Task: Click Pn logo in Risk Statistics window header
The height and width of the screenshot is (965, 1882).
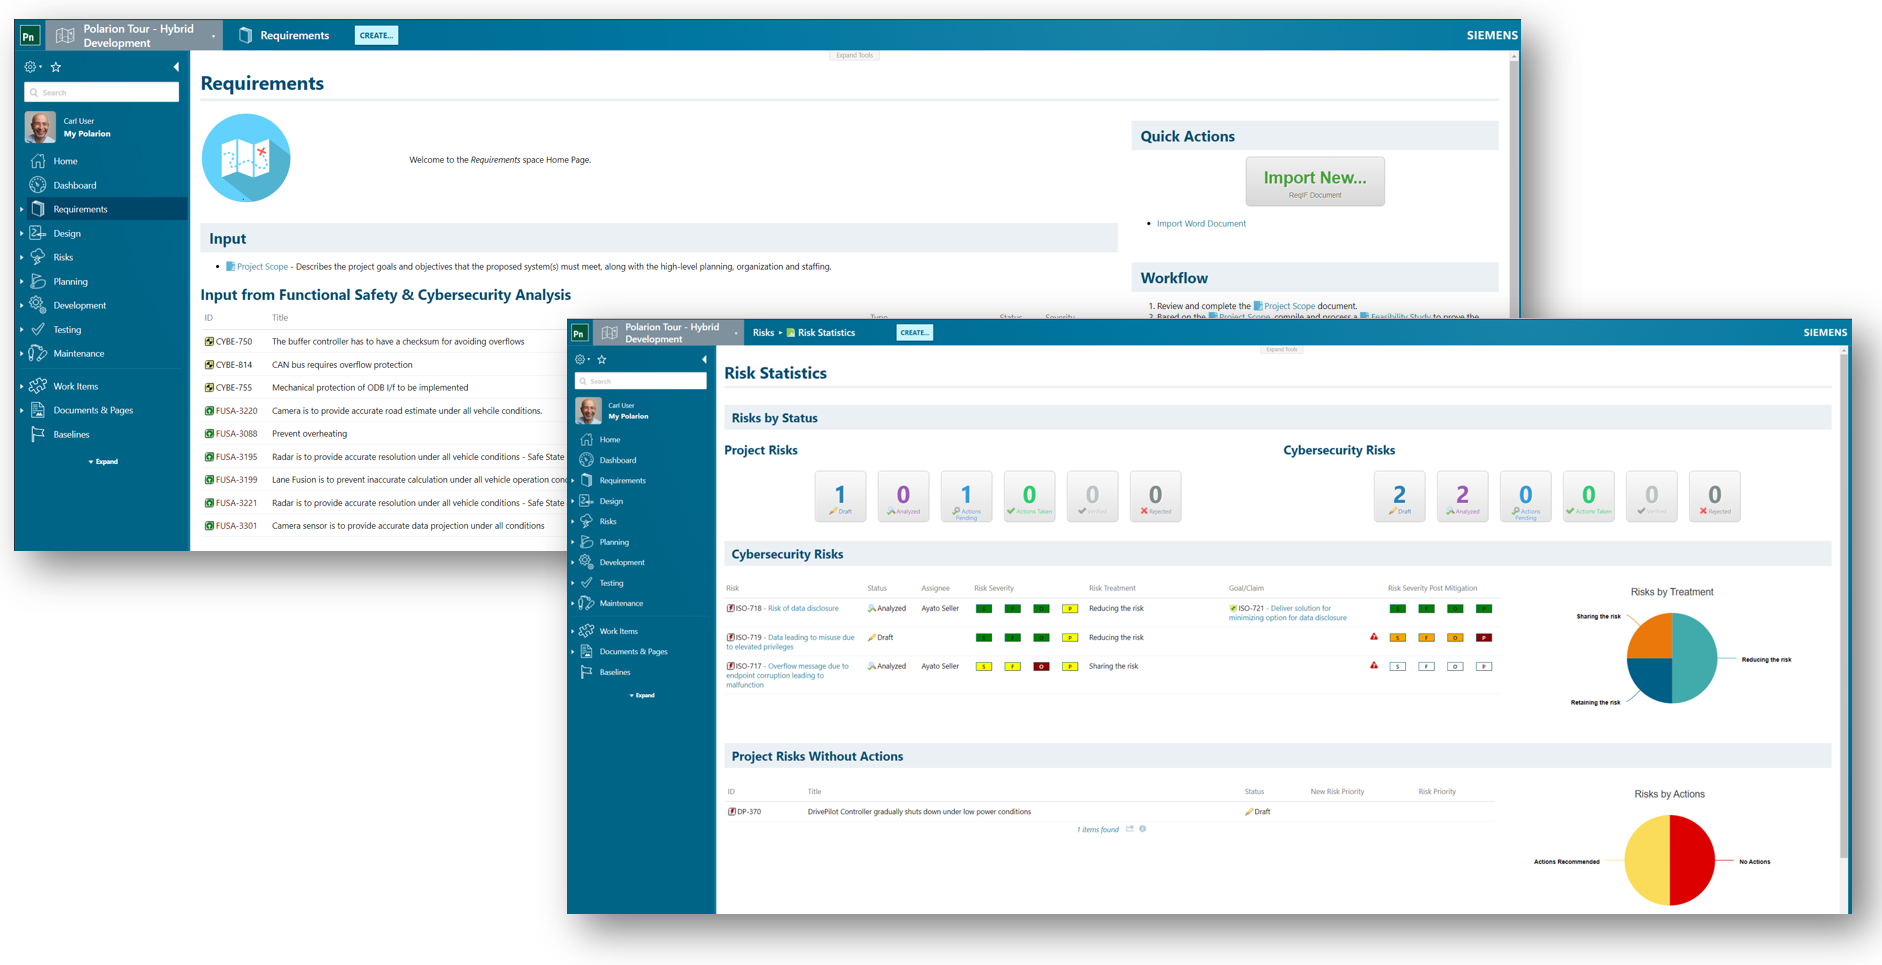Action: point(579,333)
